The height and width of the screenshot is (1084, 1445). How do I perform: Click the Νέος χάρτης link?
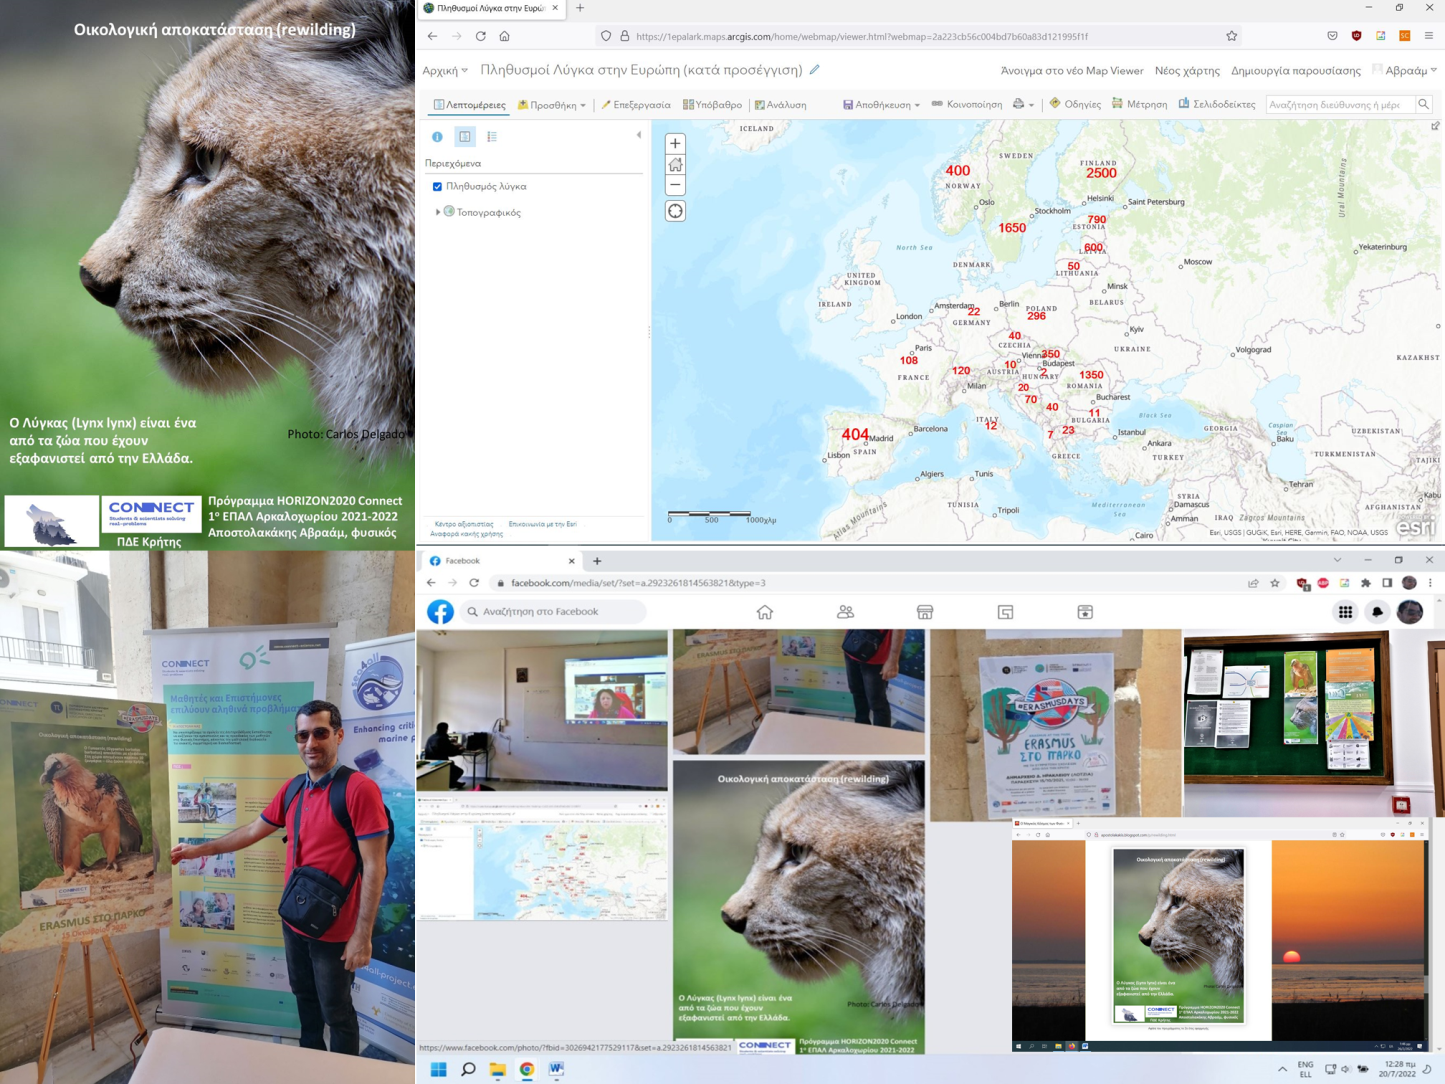[1187, 70]
